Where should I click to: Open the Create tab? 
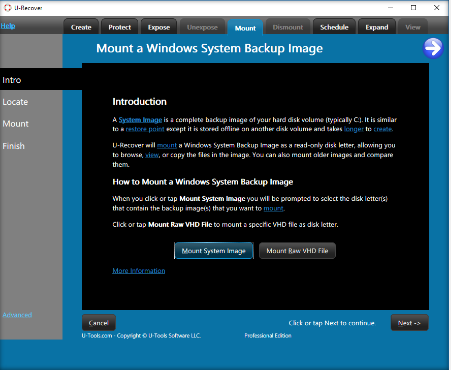pos(81,27)
